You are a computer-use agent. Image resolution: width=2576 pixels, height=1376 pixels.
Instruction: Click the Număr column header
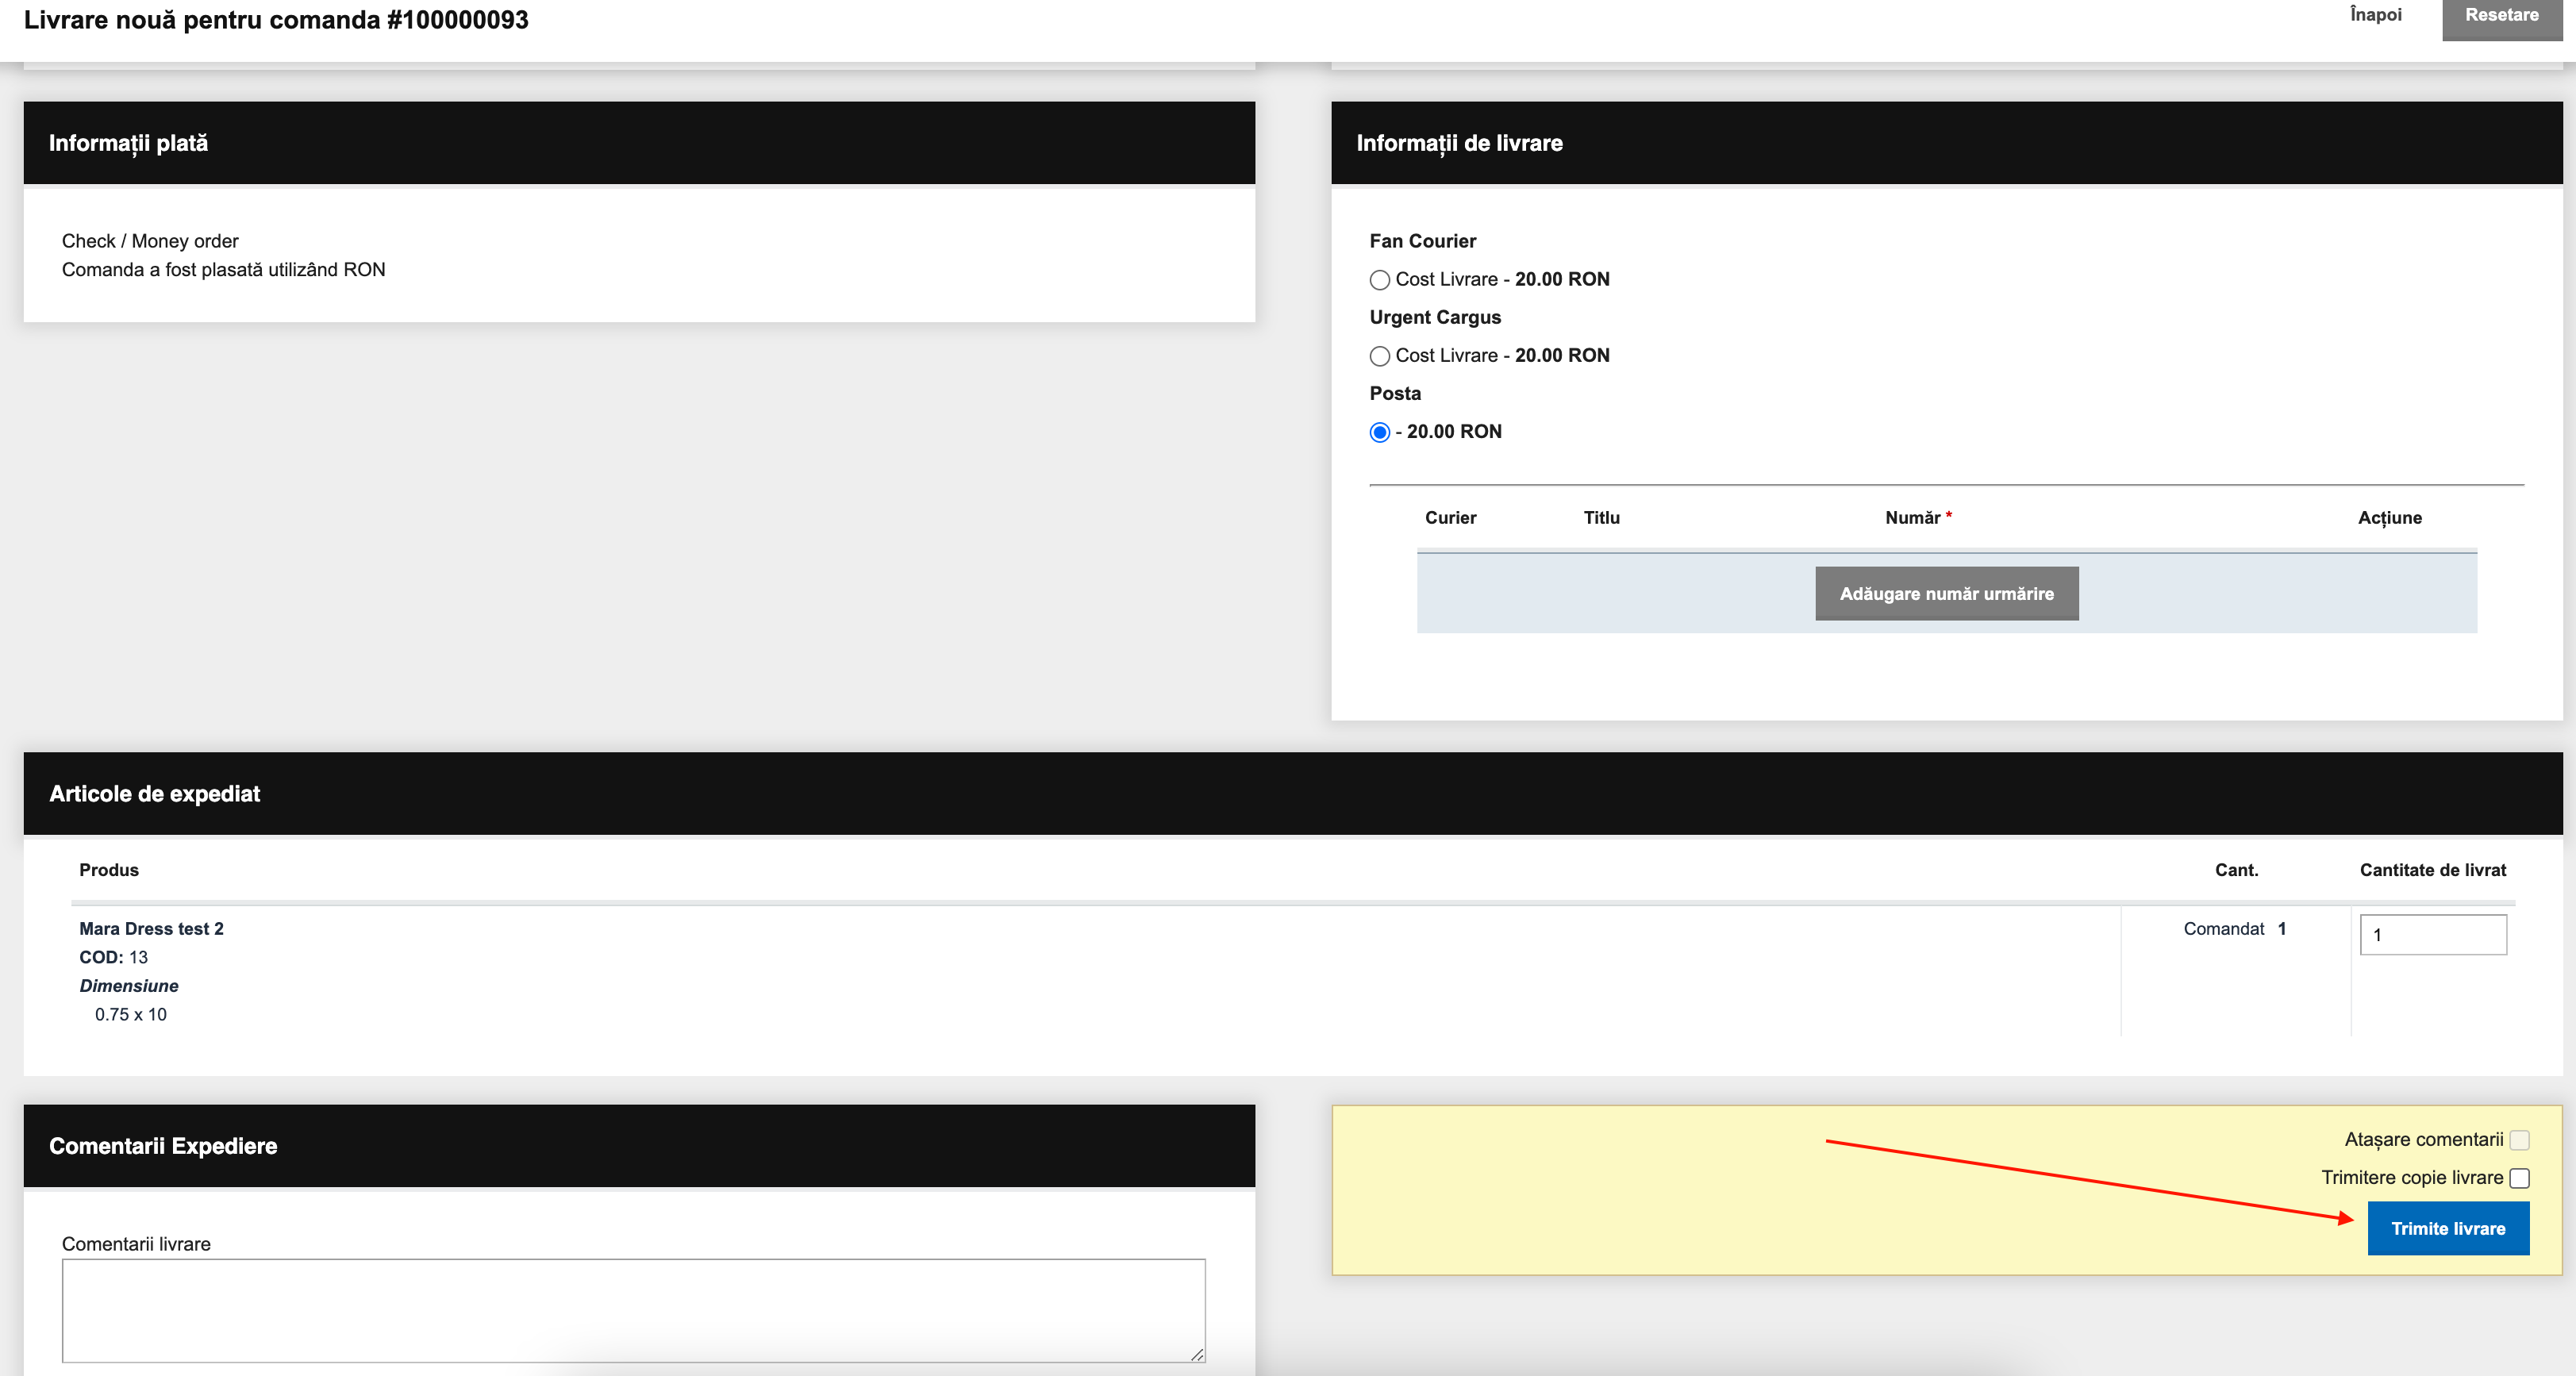tap(1917, 517)
